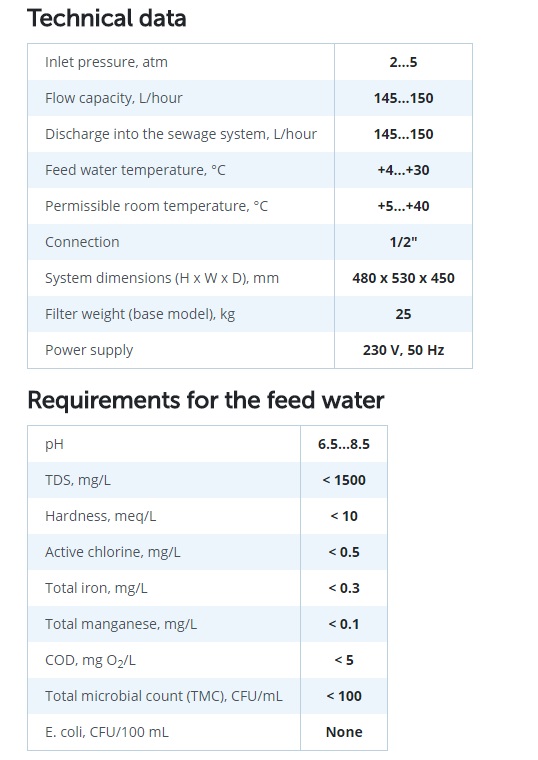Select the Active chlorine, mg/L label

(112, 552)
